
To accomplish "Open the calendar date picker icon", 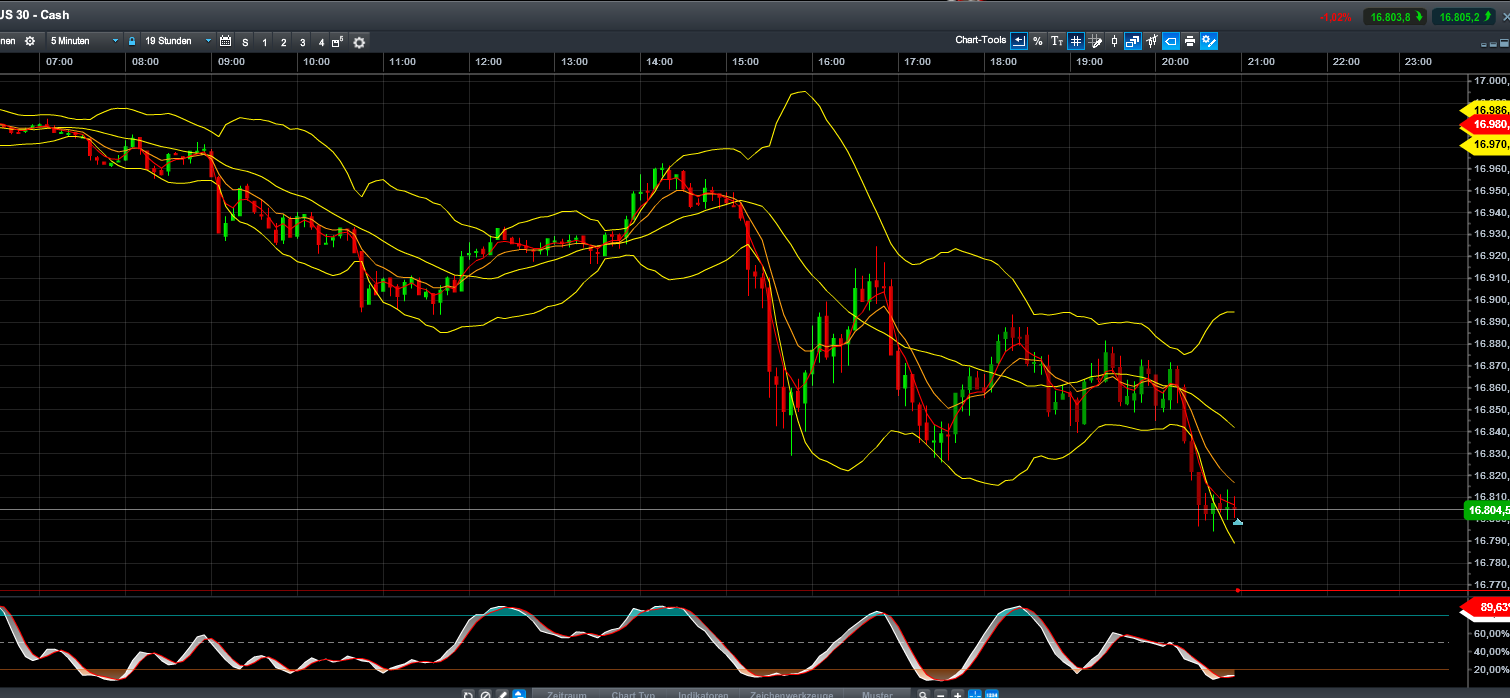I will click(x=225, y=42).
